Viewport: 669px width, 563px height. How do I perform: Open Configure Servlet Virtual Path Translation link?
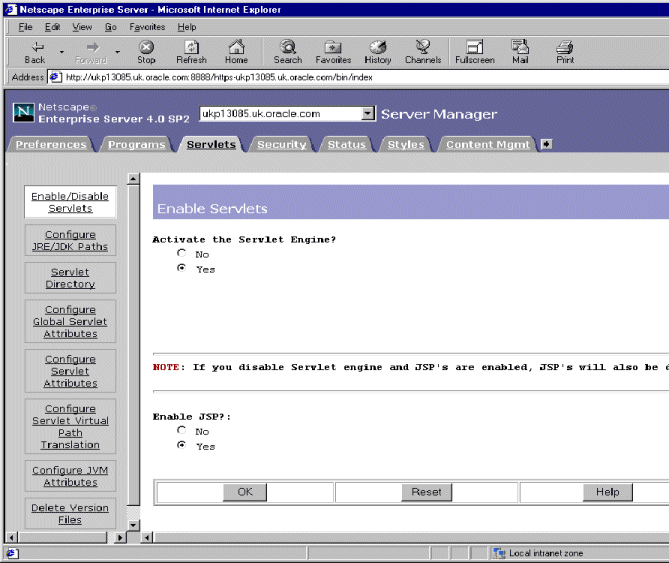tap(70, 427)
